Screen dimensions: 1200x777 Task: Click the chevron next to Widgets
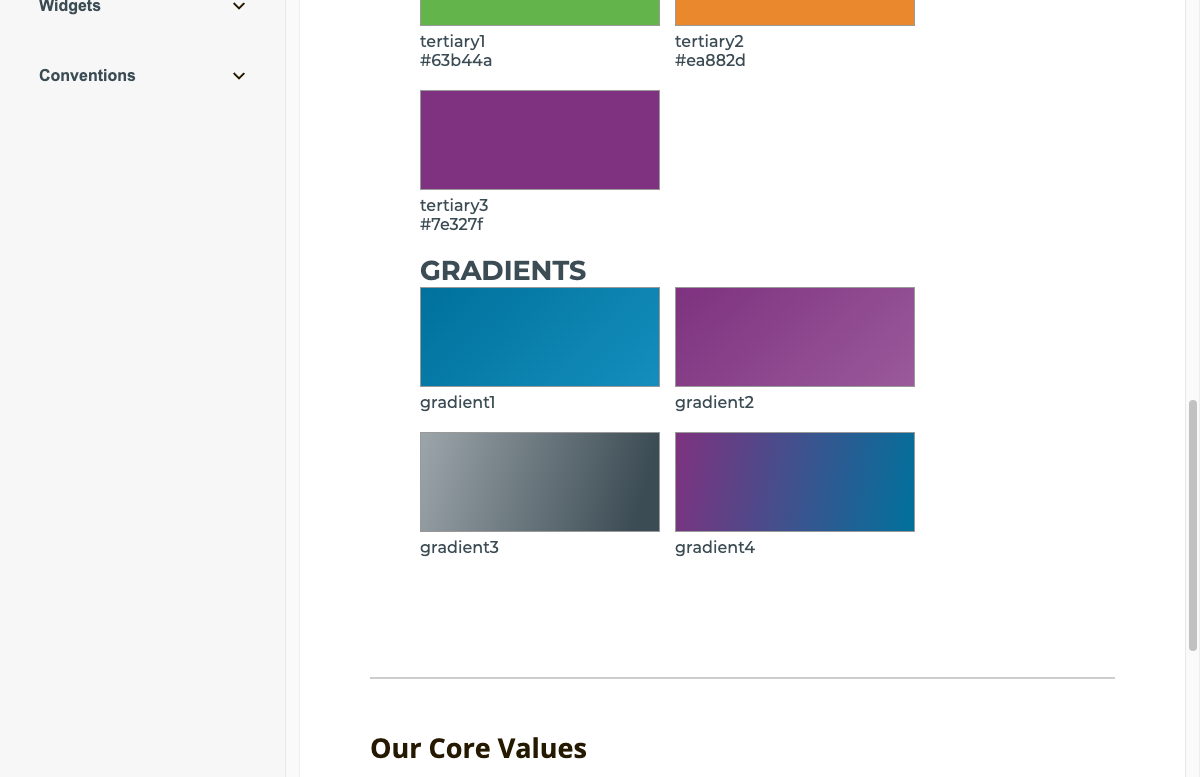(x=238, y=6)
